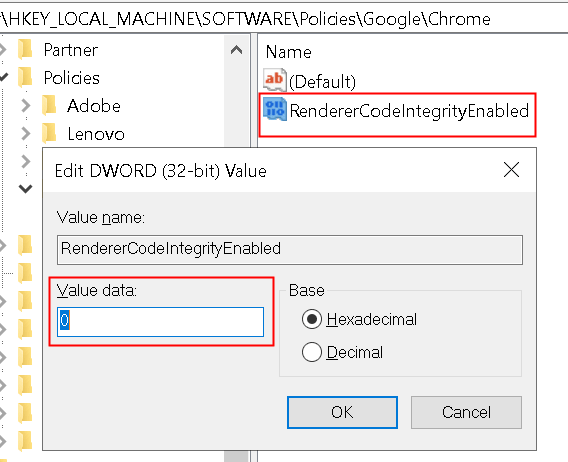Select the Partner folder icon
568x462 pixels.
(25, 49)
